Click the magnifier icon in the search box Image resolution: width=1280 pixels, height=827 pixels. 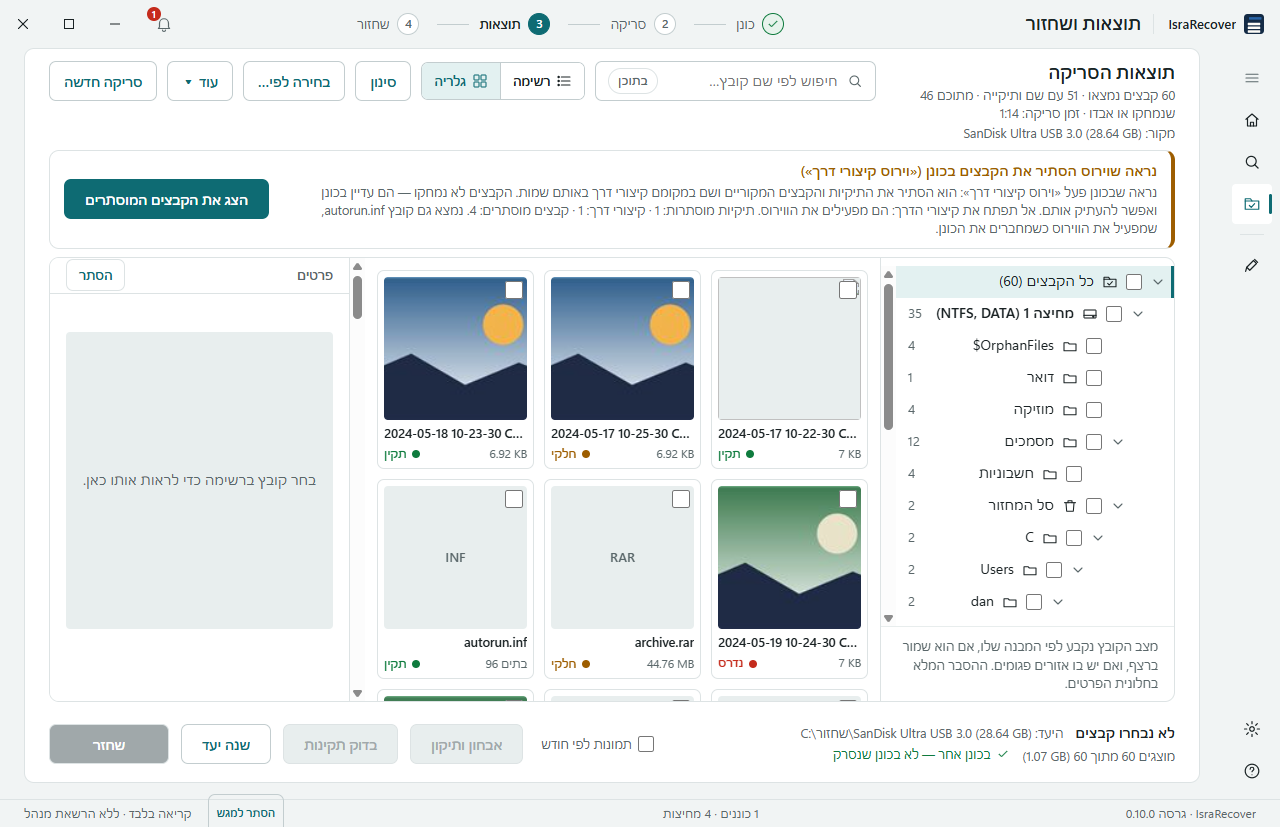point(855,81)
